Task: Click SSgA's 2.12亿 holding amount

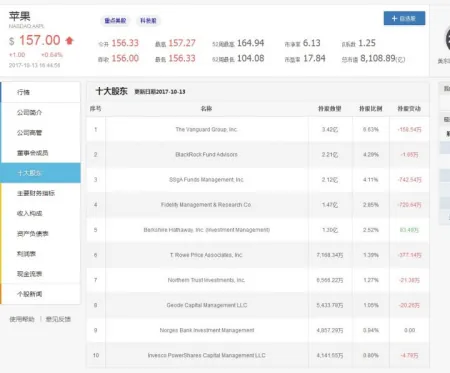Action: pyautogui.click(x=330, y=180)
